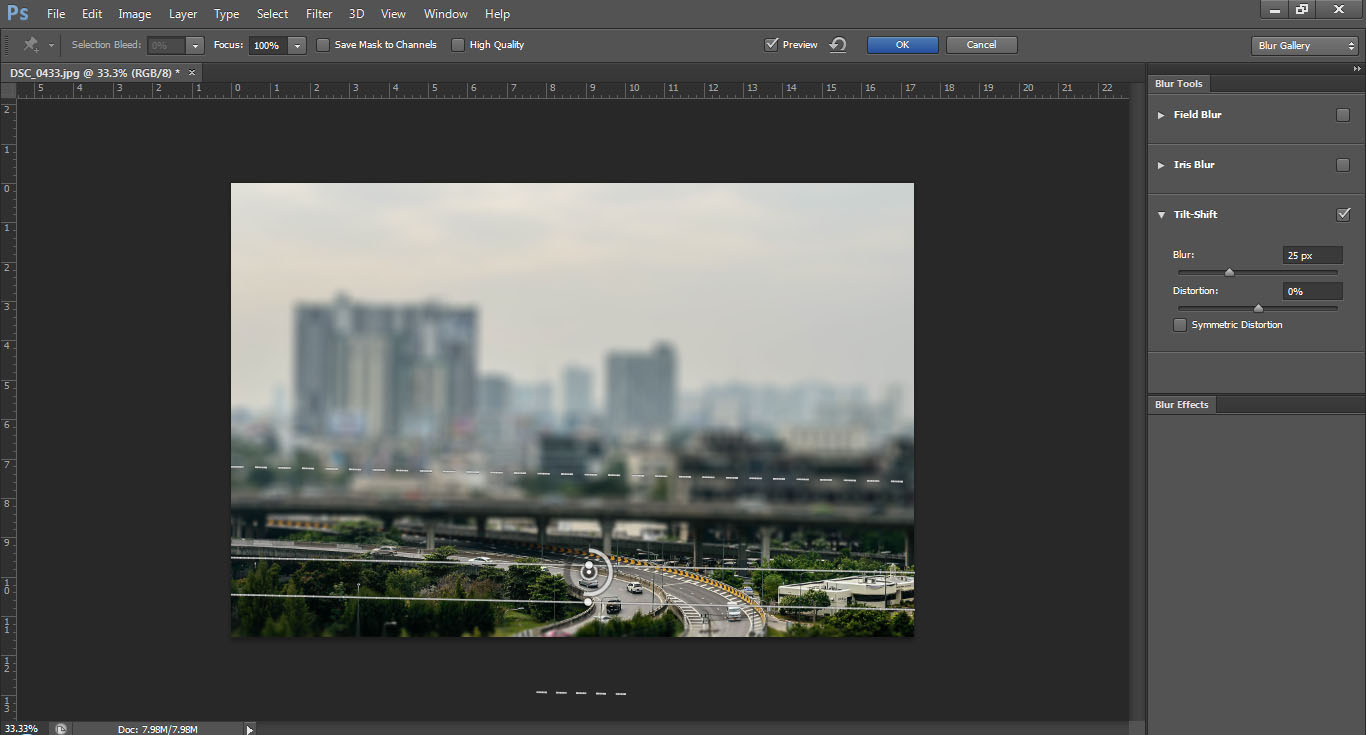Open the Filter menu
Screen dimensions: 1366x735
point(319,13)
